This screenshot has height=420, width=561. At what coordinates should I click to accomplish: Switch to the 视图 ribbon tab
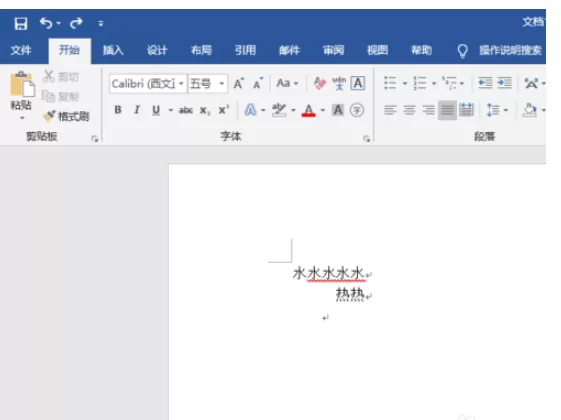pos(377,50)
